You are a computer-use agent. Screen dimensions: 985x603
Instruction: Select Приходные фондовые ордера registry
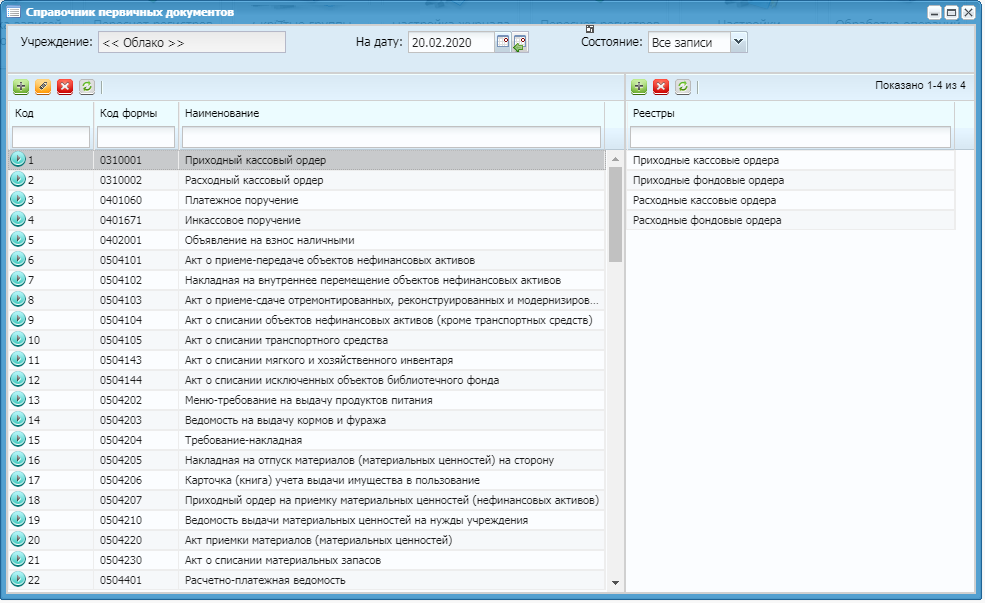point(790,180)
